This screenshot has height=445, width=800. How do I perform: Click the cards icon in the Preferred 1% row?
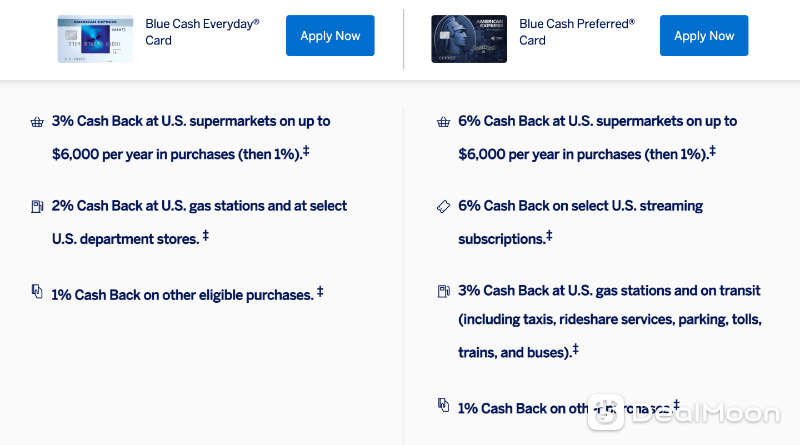click(443, 405)
